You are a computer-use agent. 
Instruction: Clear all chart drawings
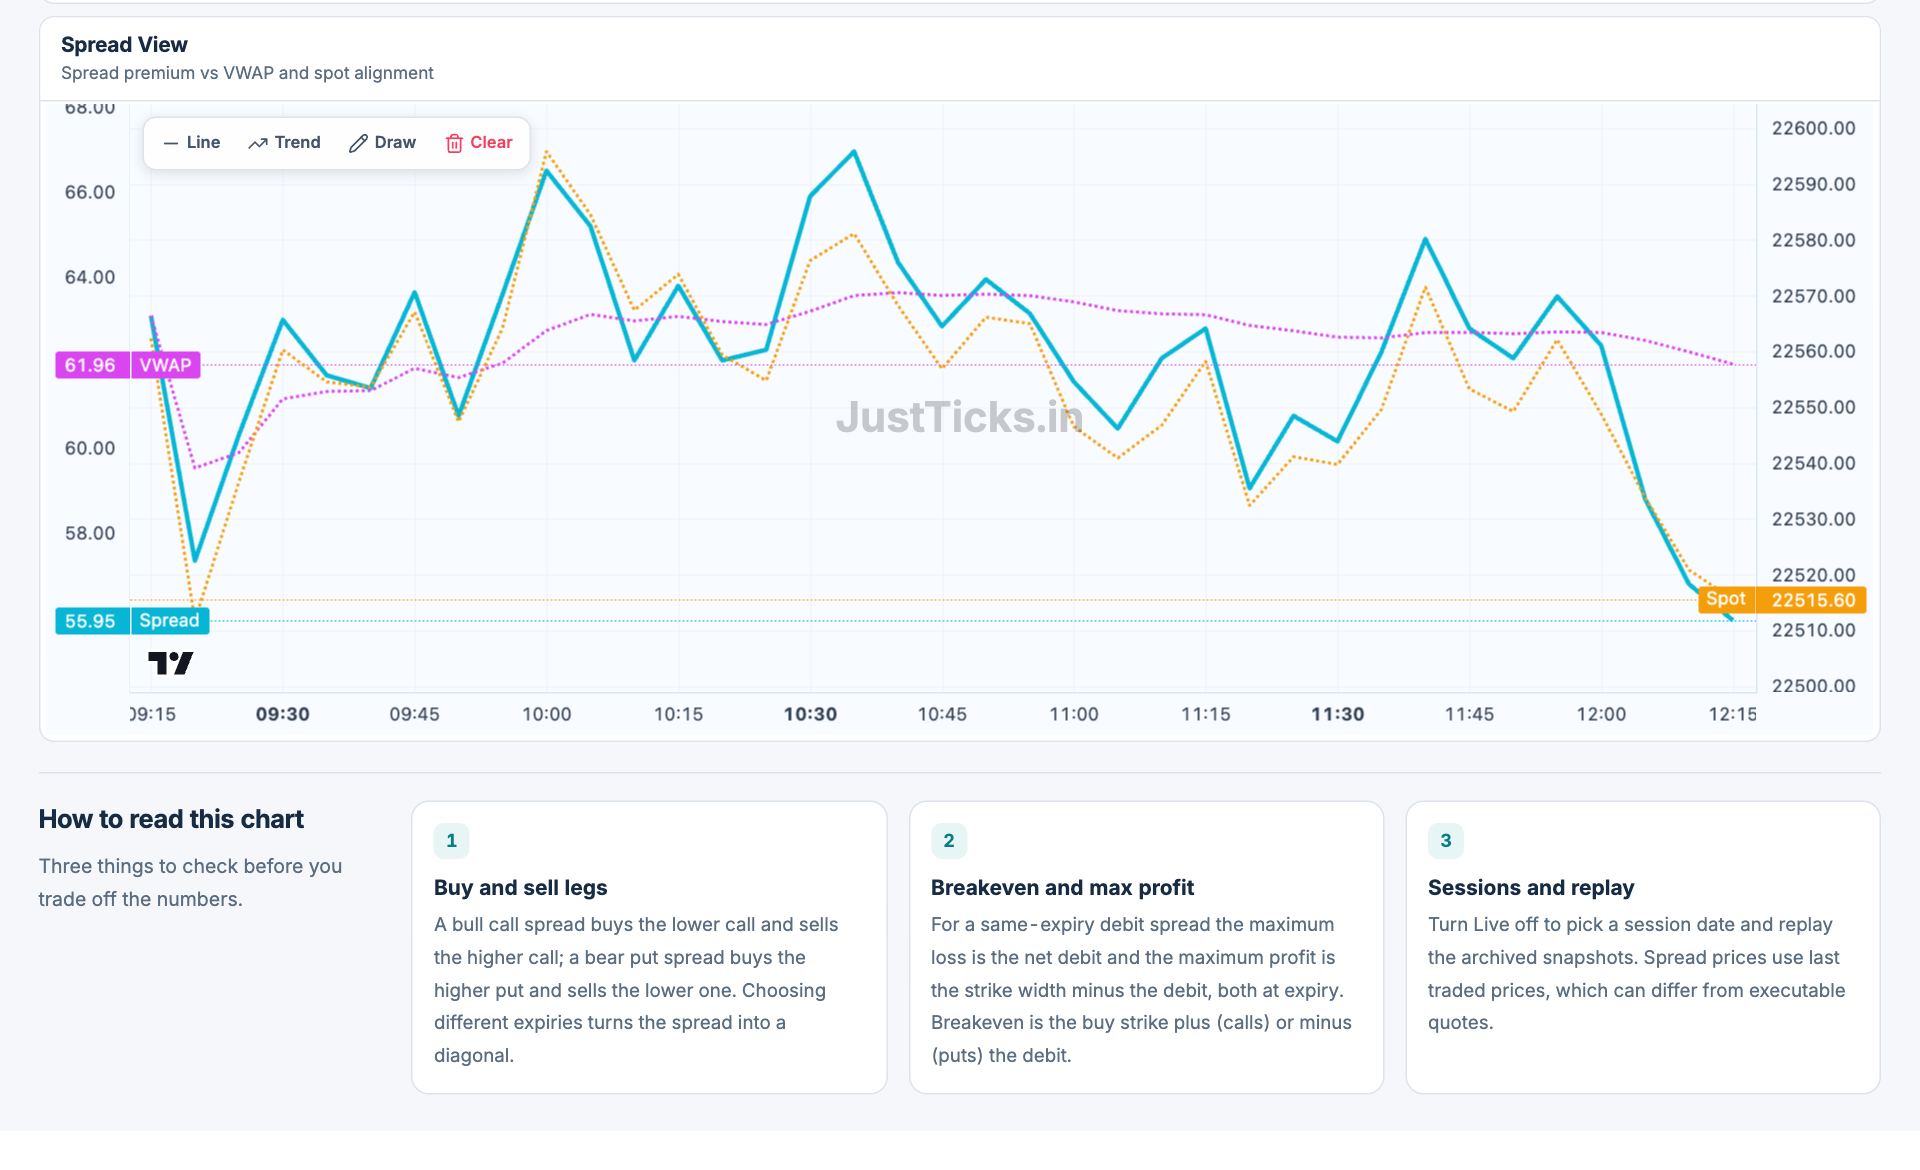point(479,143)
